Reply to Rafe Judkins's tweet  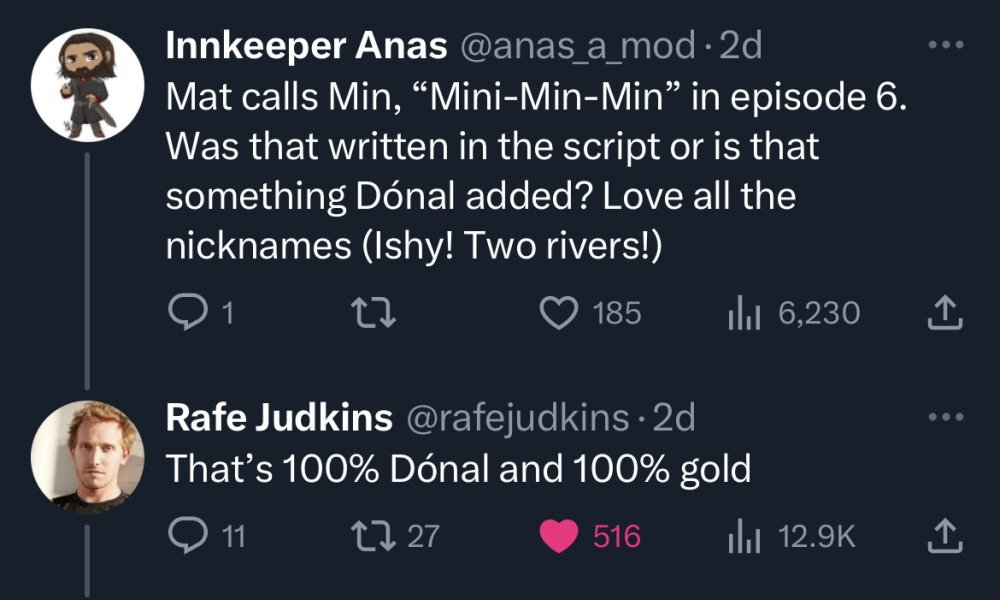(184, 537)
